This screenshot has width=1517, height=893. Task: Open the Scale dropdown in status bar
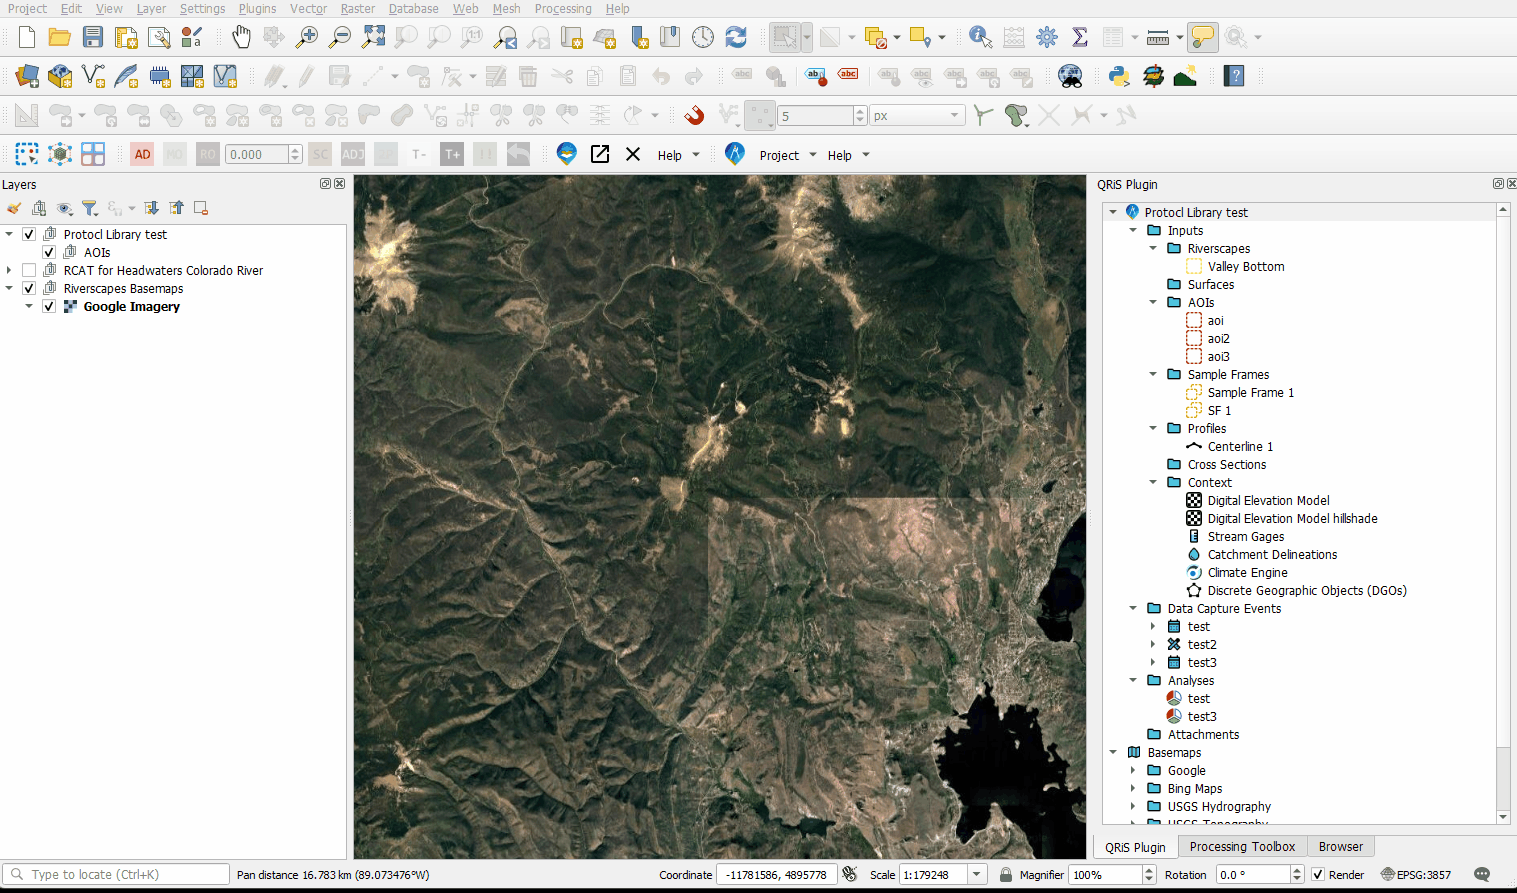pyautogui.click(x=977, y=874)
